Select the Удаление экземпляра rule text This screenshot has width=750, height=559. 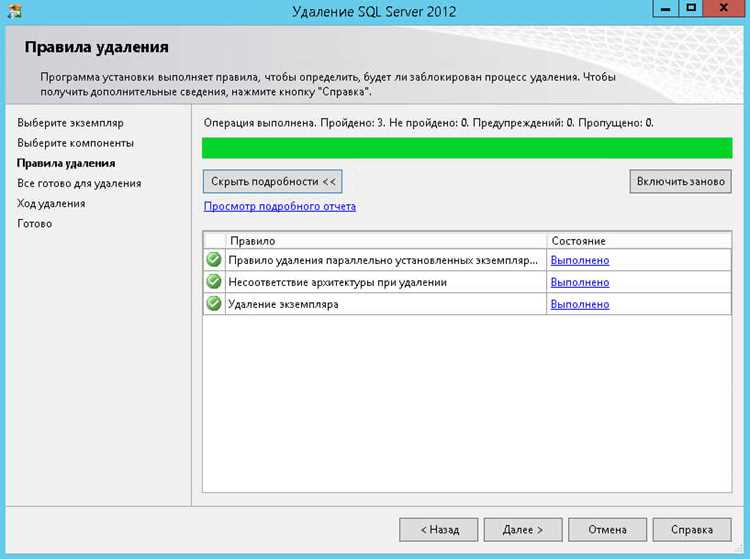[283, 304]
